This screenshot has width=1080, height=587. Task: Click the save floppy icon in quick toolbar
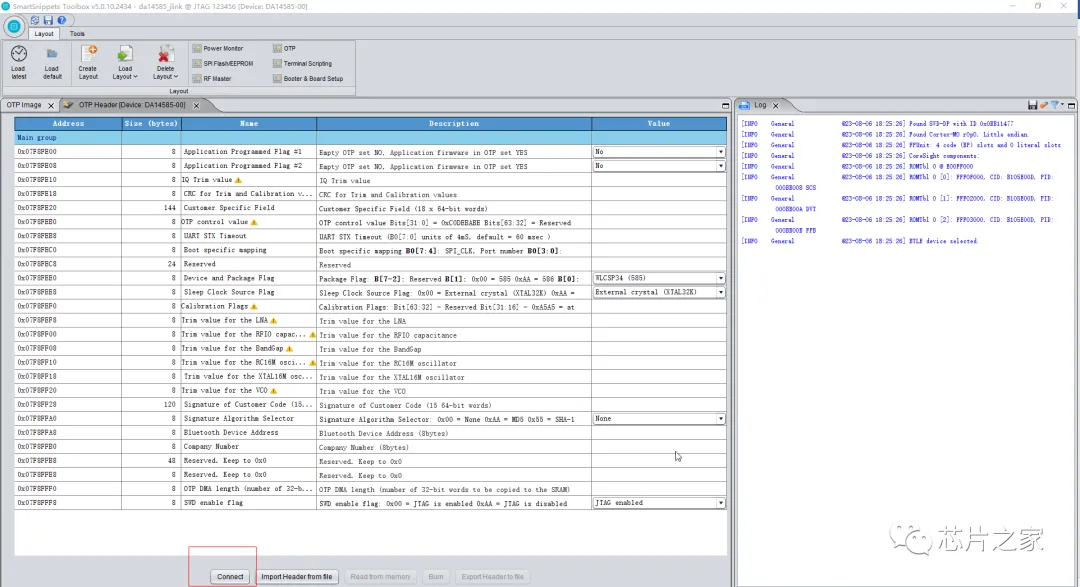[48, 21]
